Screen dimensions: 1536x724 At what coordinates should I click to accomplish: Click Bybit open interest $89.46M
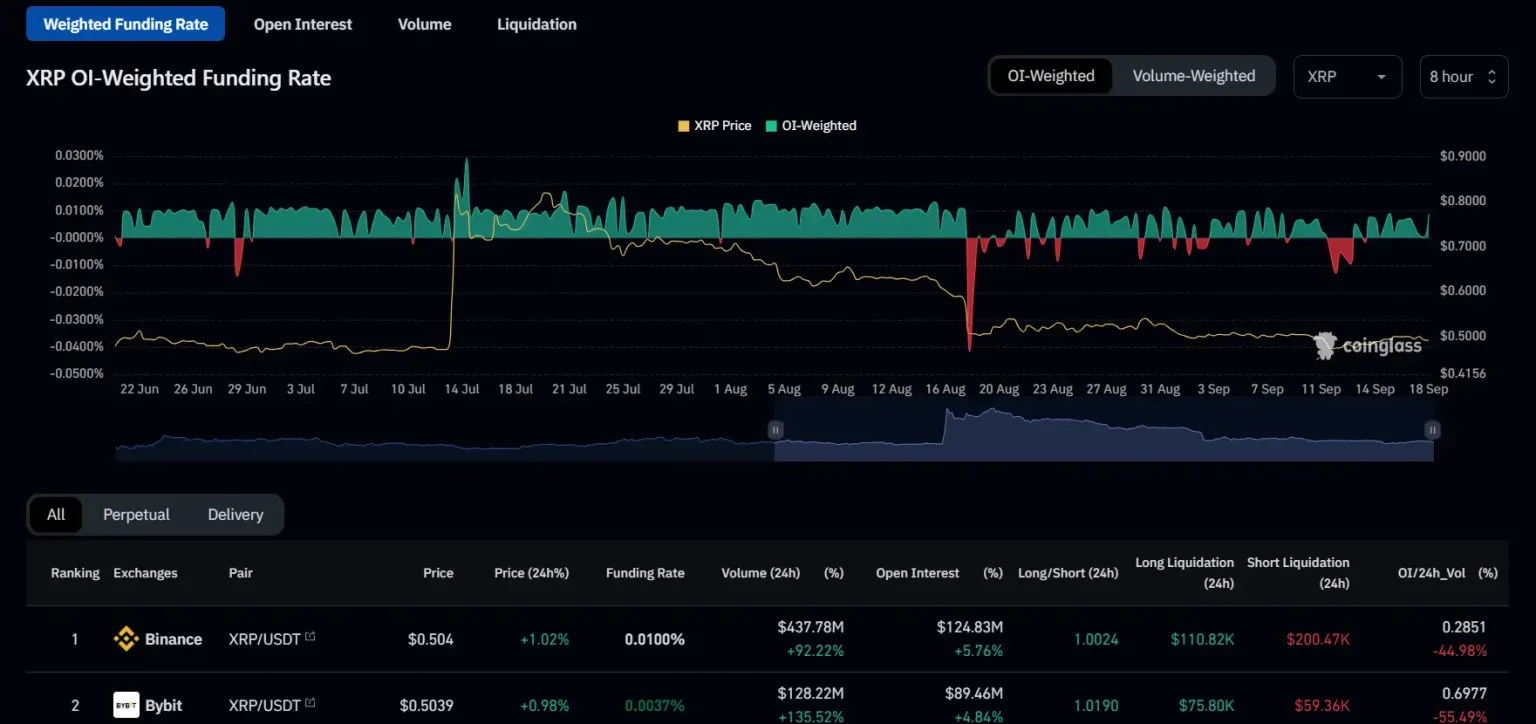click(974, 693)
